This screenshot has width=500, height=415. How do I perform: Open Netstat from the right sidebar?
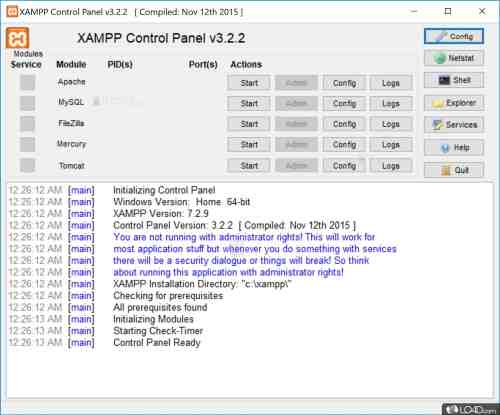pos(454,58)
